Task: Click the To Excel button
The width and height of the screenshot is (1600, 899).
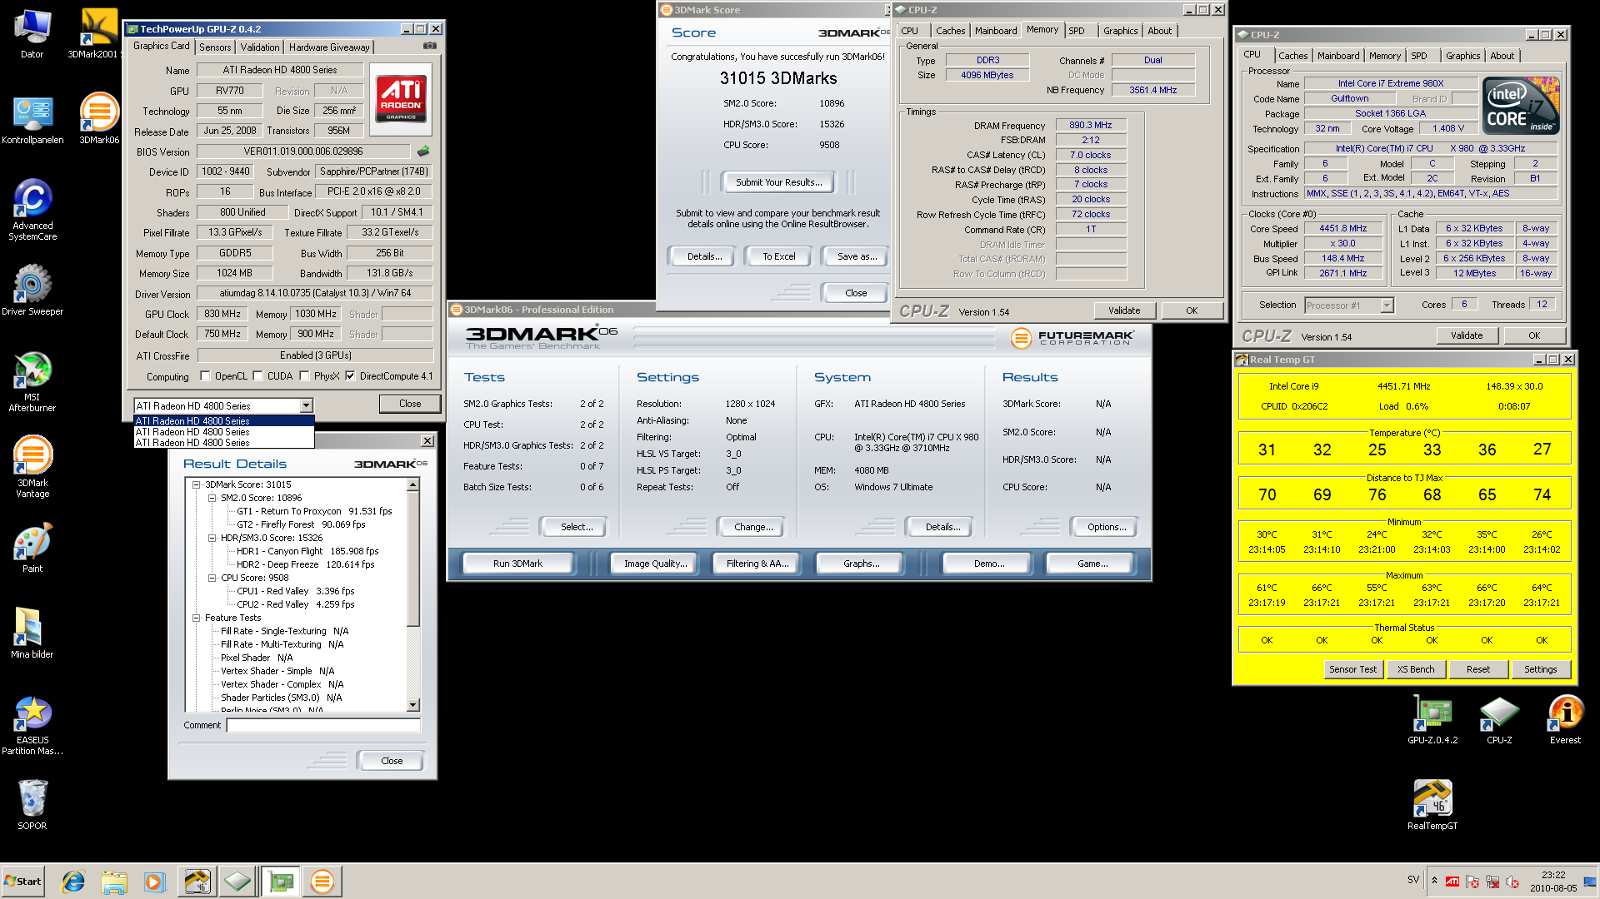Action: [779, 257]
